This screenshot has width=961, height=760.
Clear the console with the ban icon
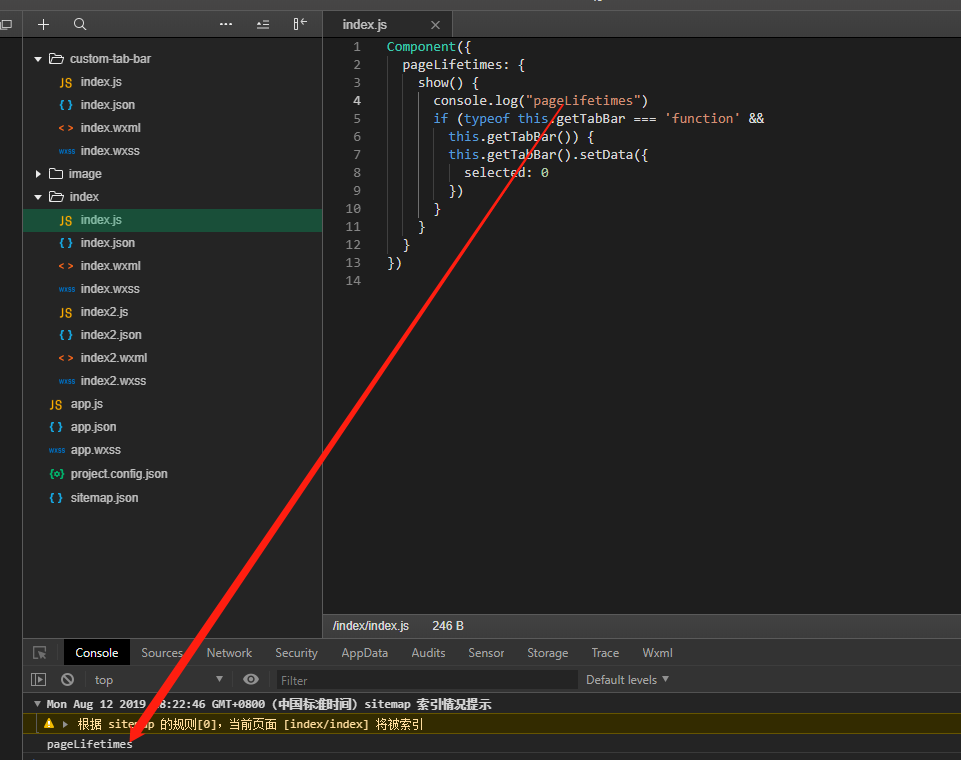click(67, 680)
